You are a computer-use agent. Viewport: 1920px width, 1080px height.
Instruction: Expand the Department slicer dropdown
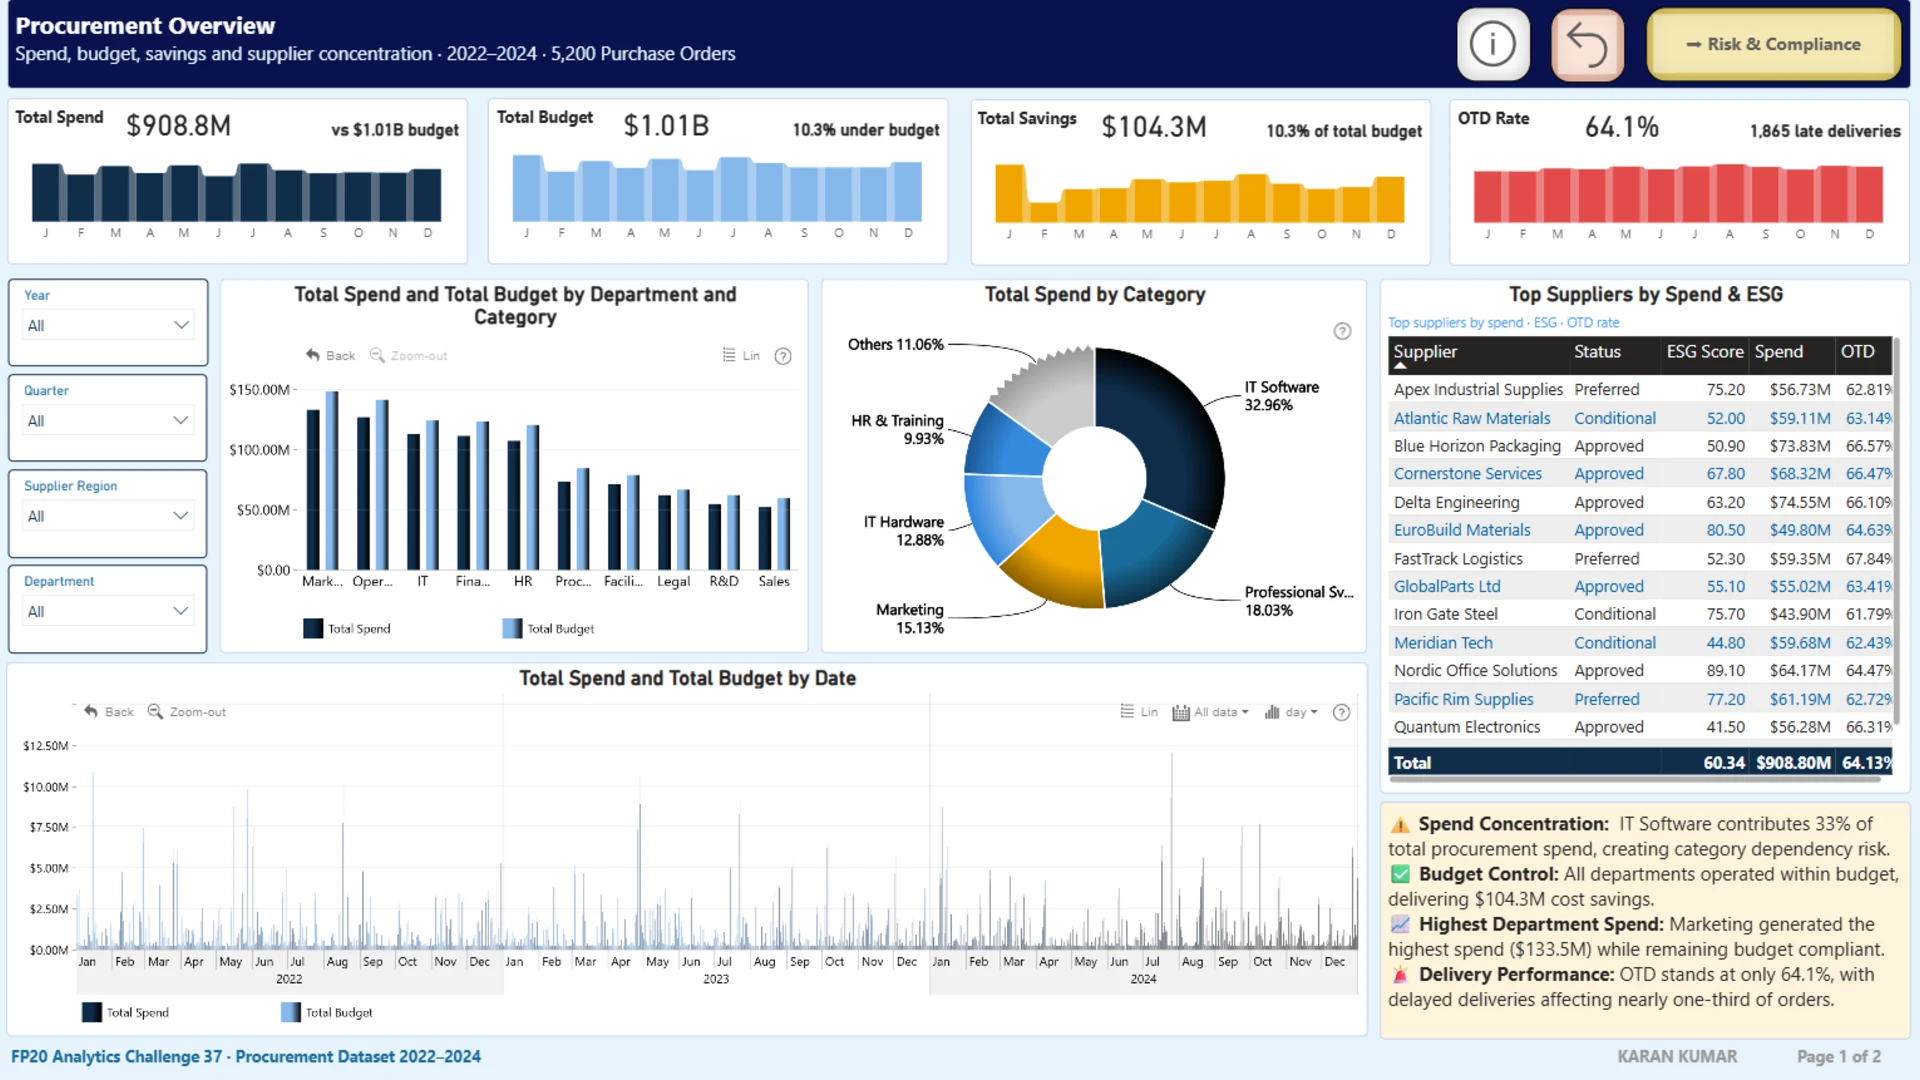(108, 611)
